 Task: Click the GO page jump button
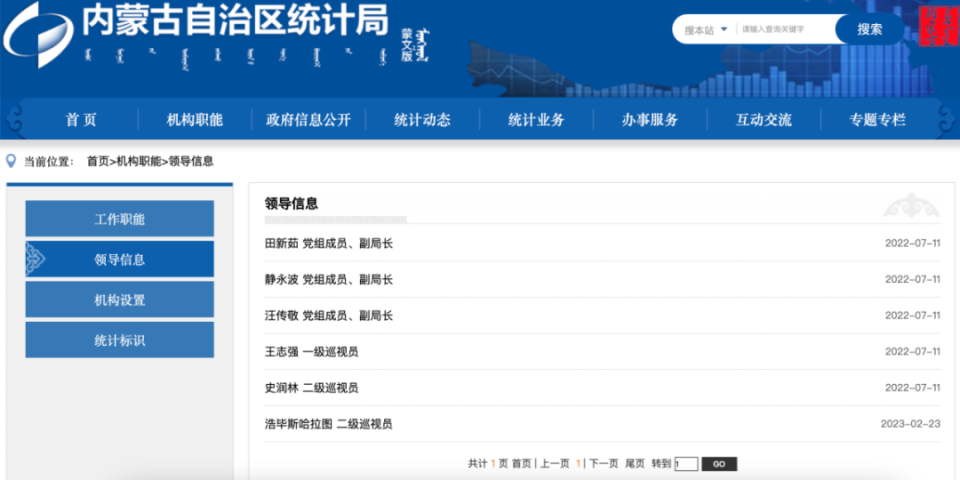[719, 464]
